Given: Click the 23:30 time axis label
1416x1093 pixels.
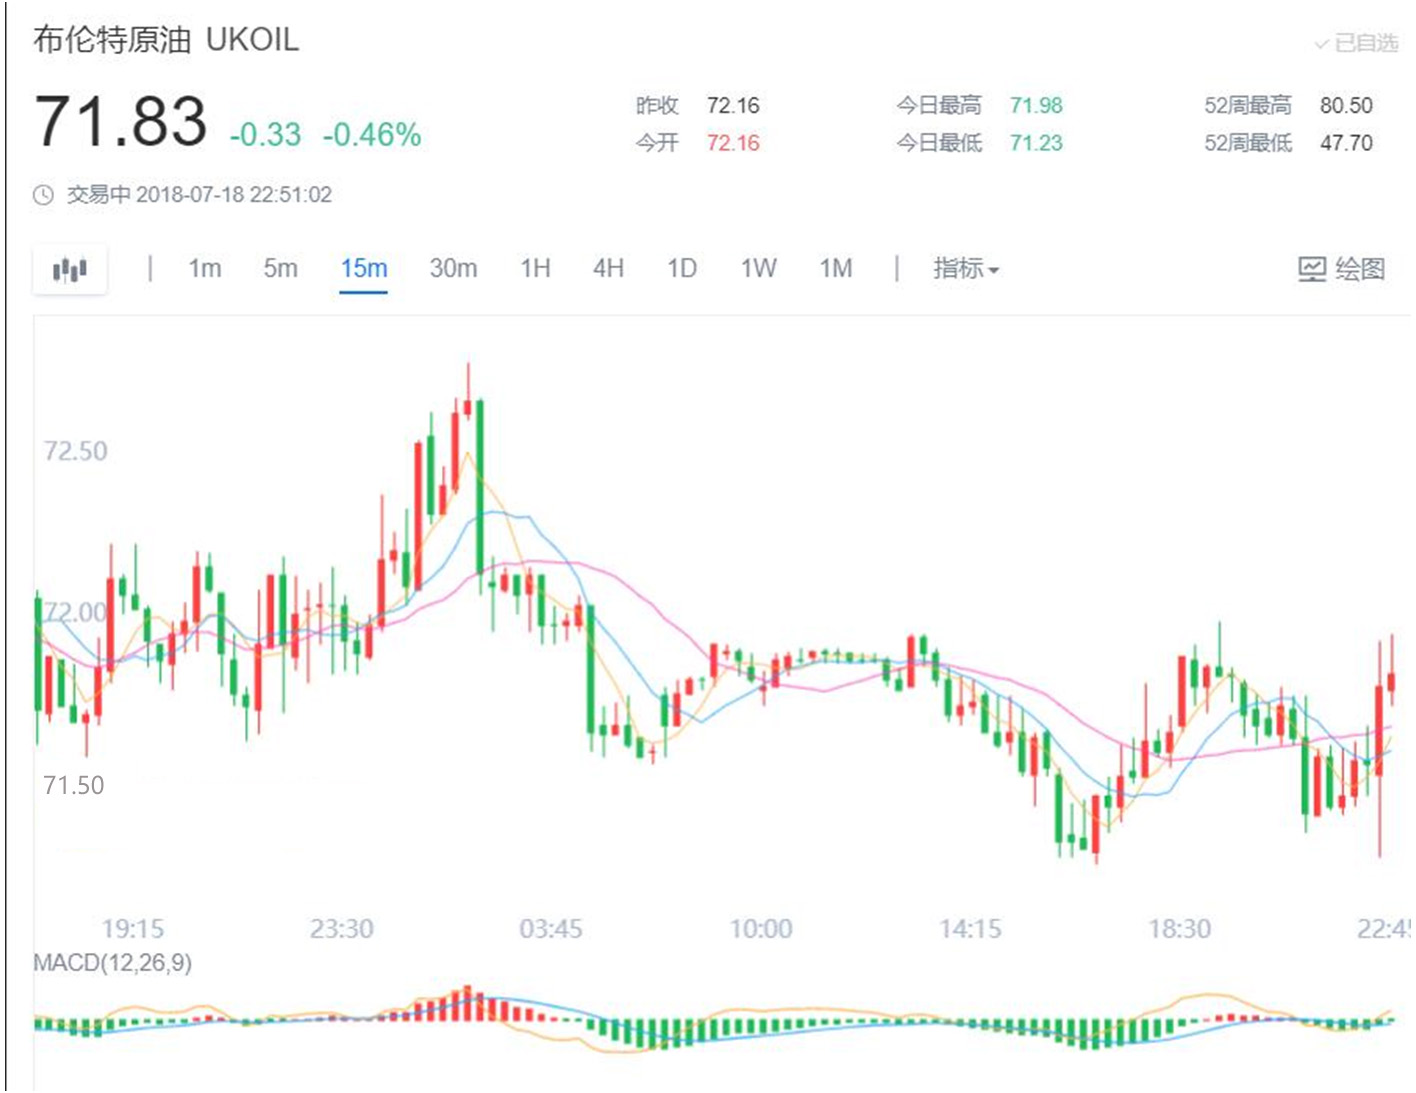Looking at the screenshot, I should tap(342, 929).
